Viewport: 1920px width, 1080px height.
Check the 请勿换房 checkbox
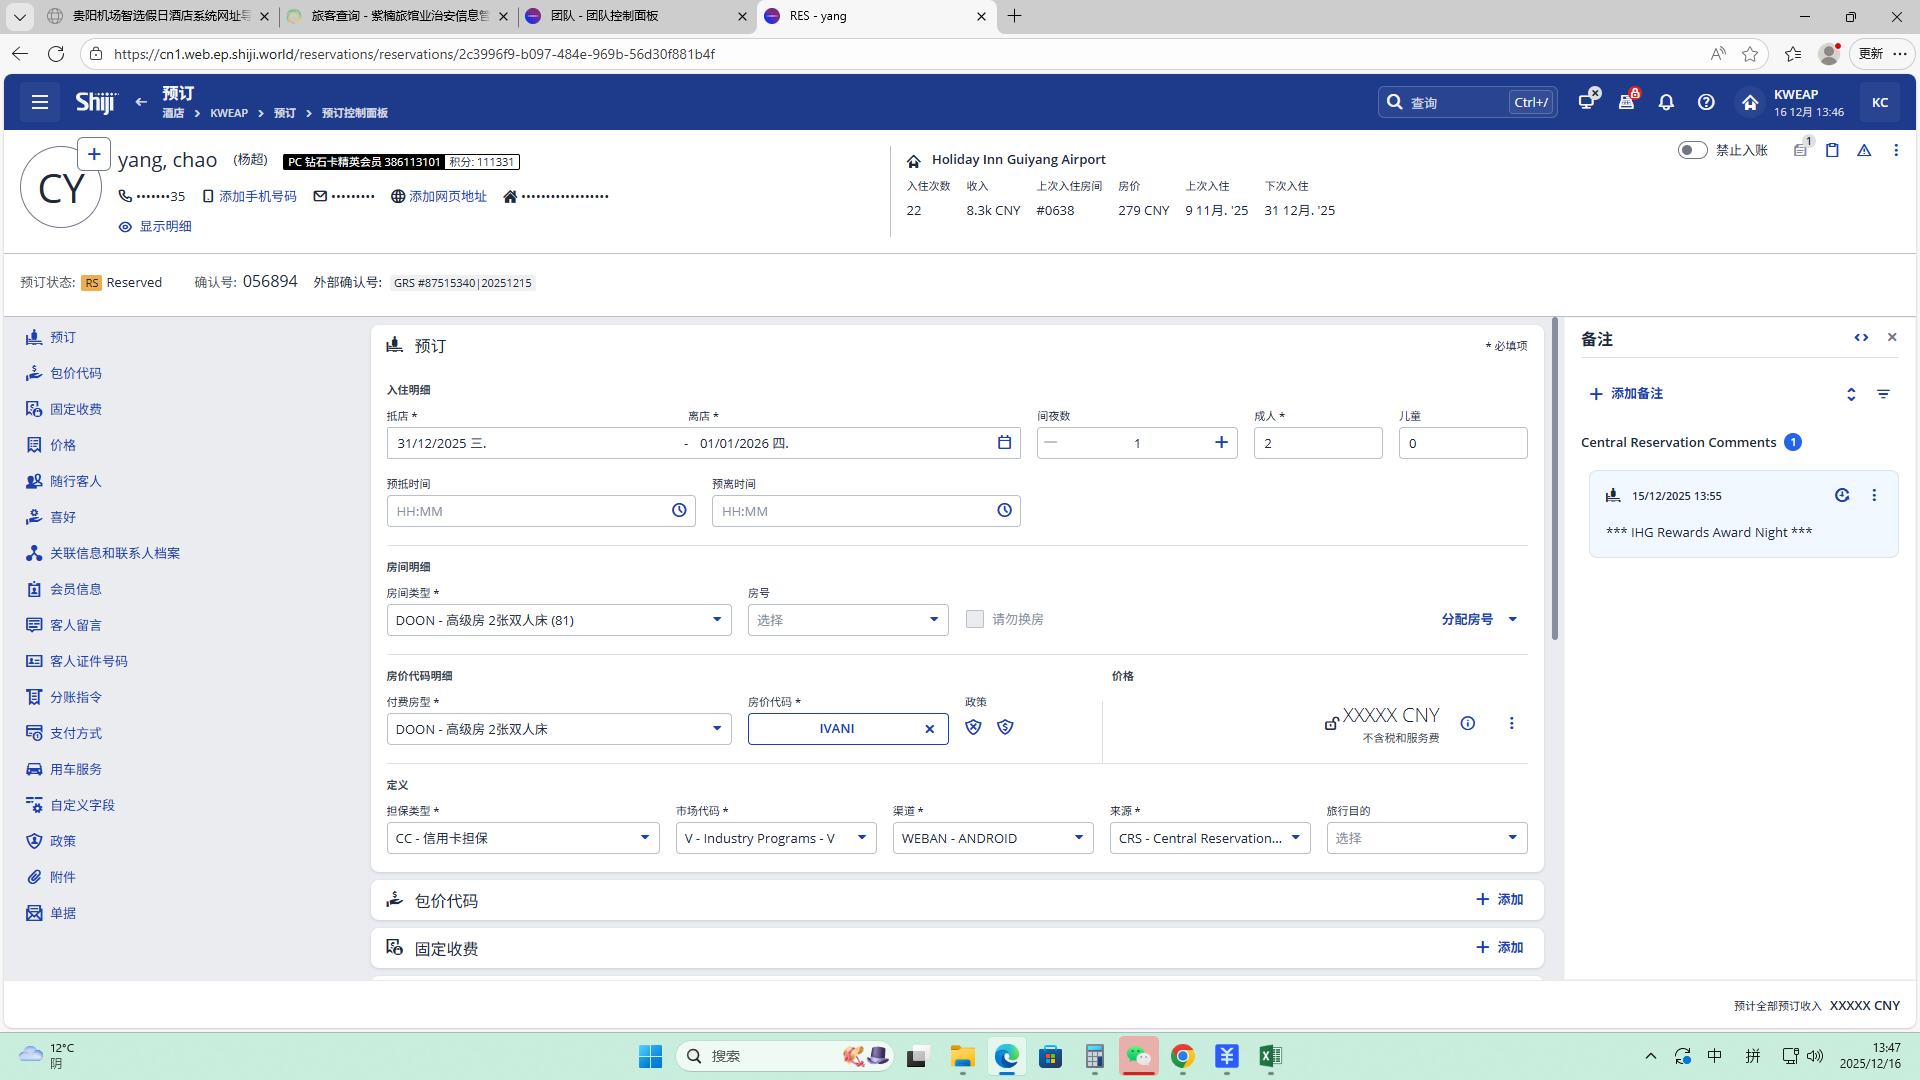[975, 619]
